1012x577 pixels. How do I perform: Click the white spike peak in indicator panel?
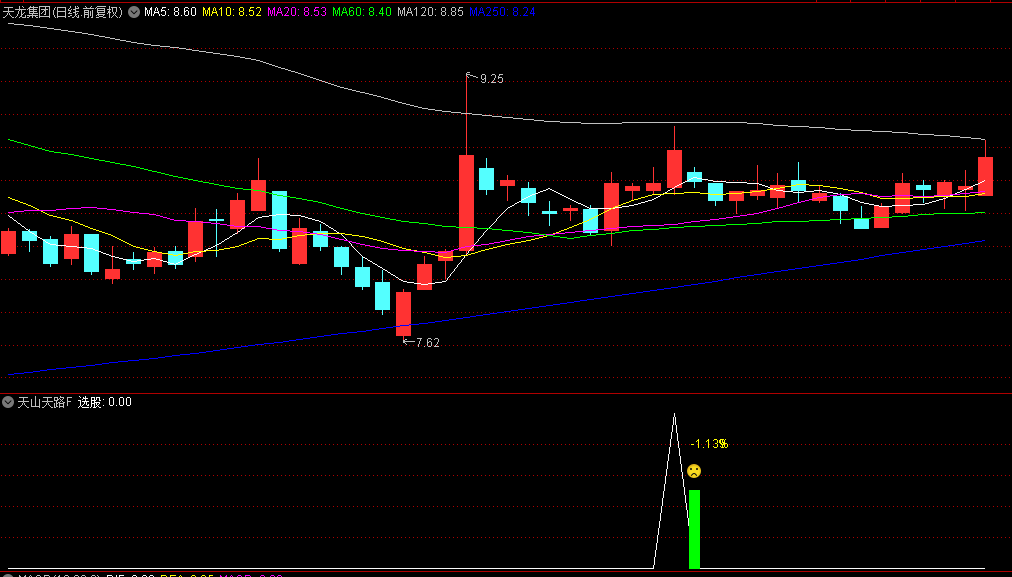(x=674, y=416)
